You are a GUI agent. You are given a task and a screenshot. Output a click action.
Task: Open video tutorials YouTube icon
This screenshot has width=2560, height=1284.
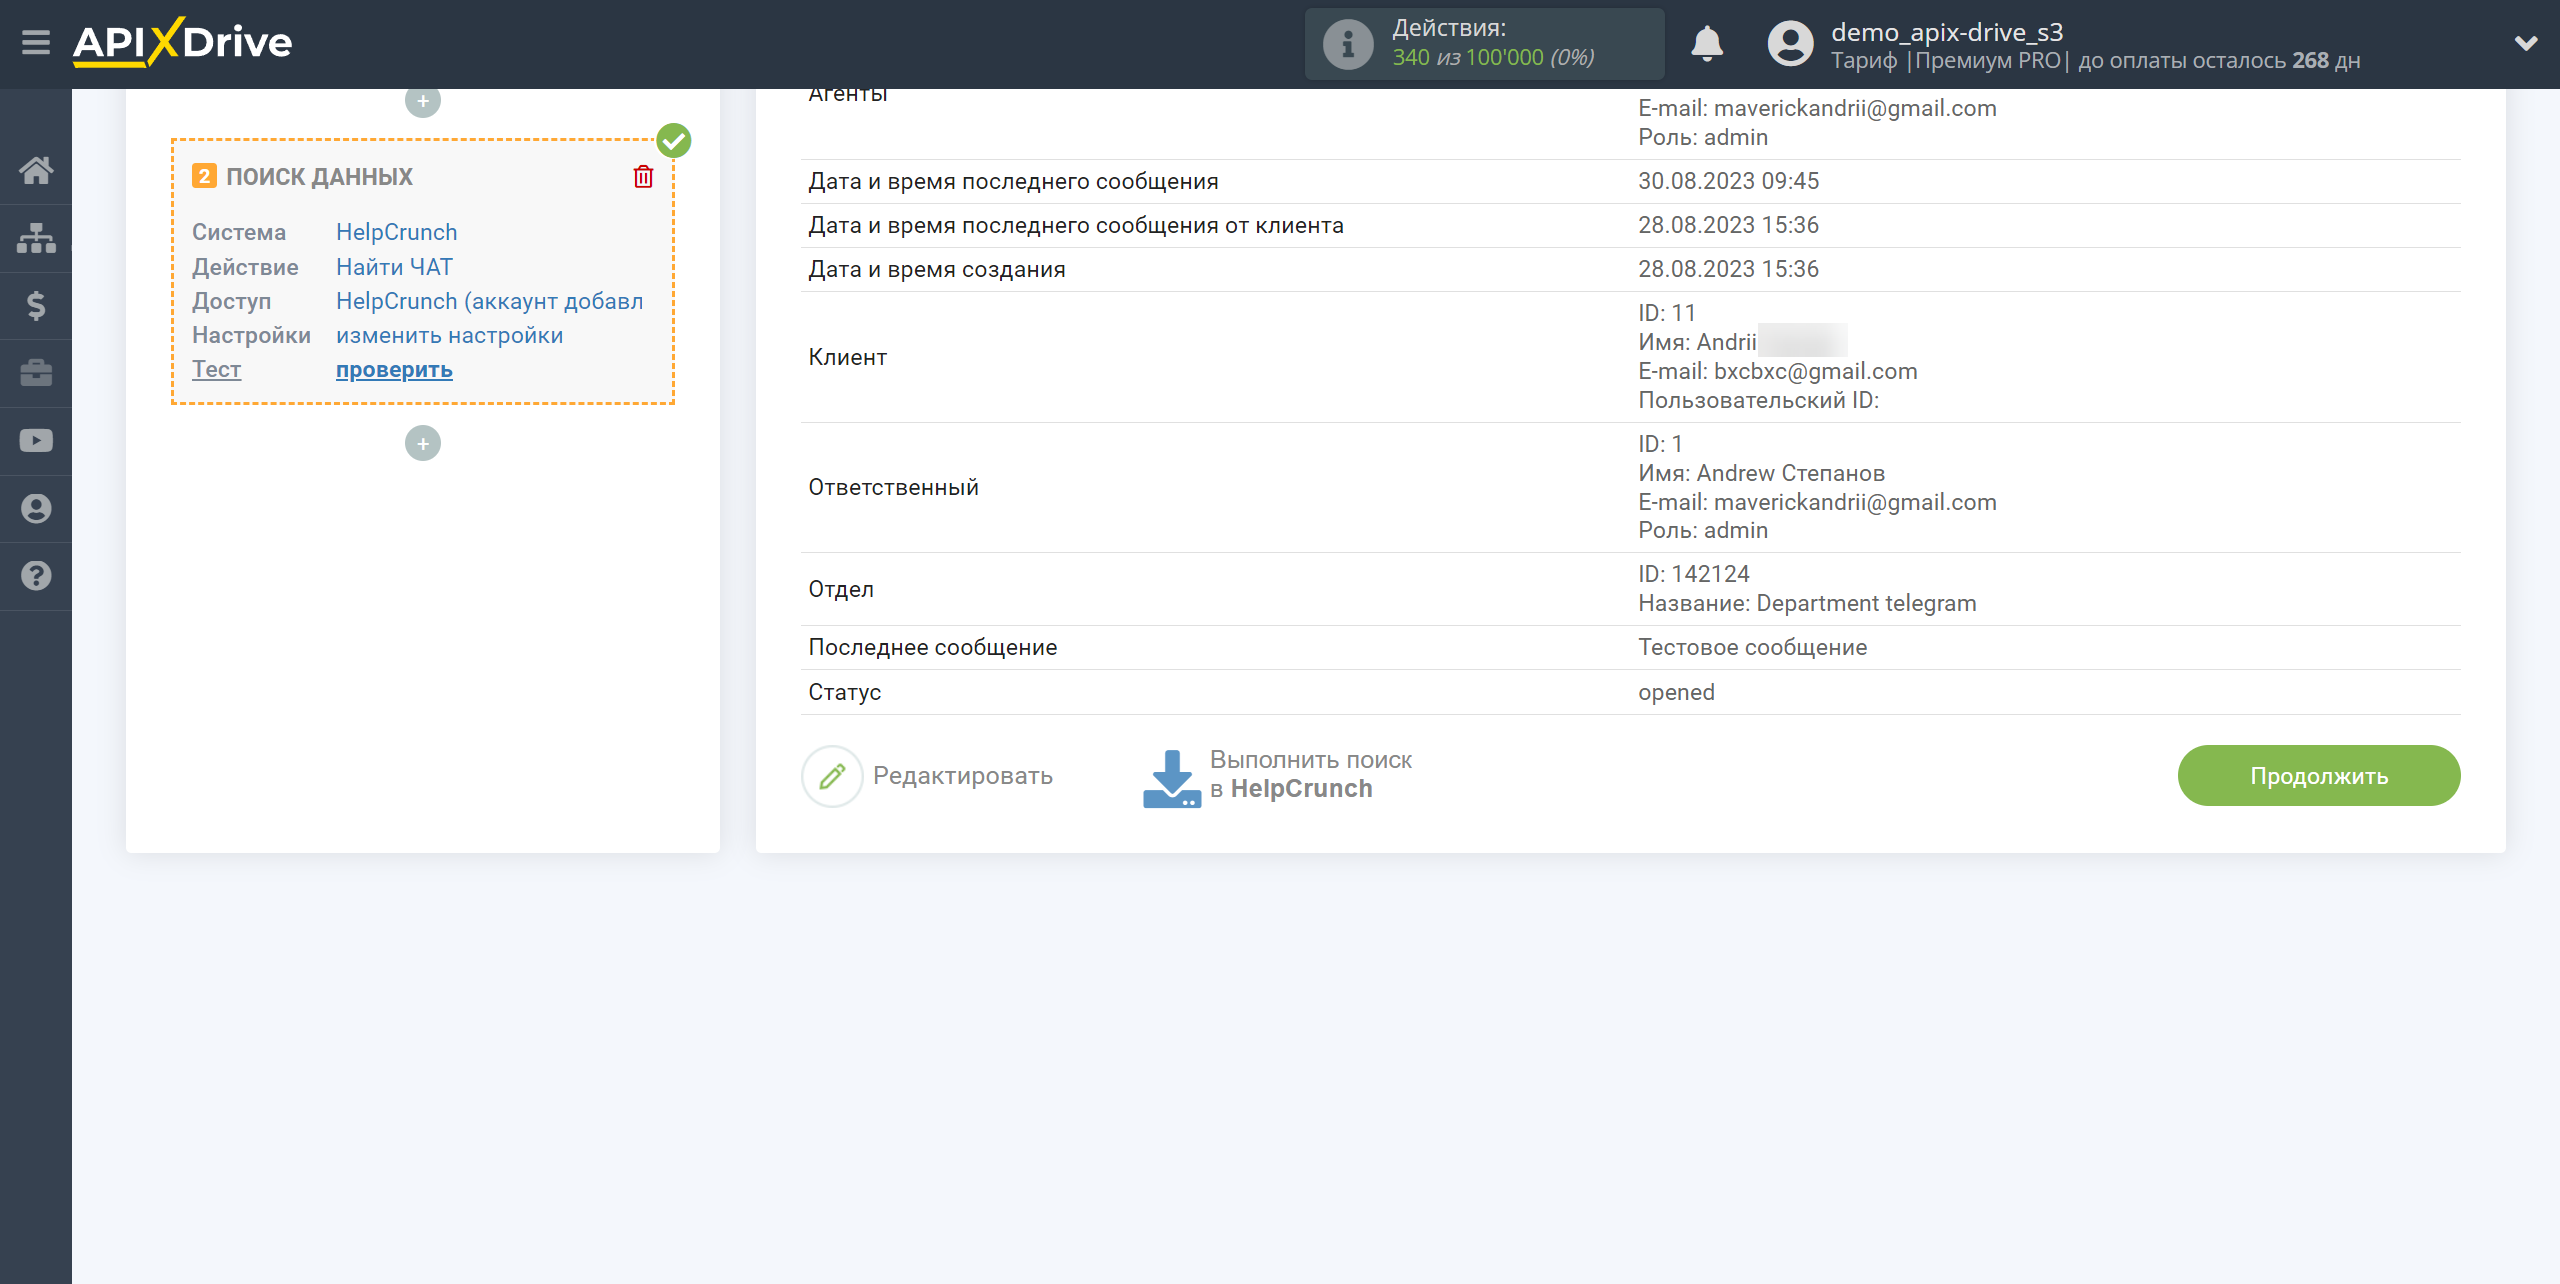pos(36,441)
